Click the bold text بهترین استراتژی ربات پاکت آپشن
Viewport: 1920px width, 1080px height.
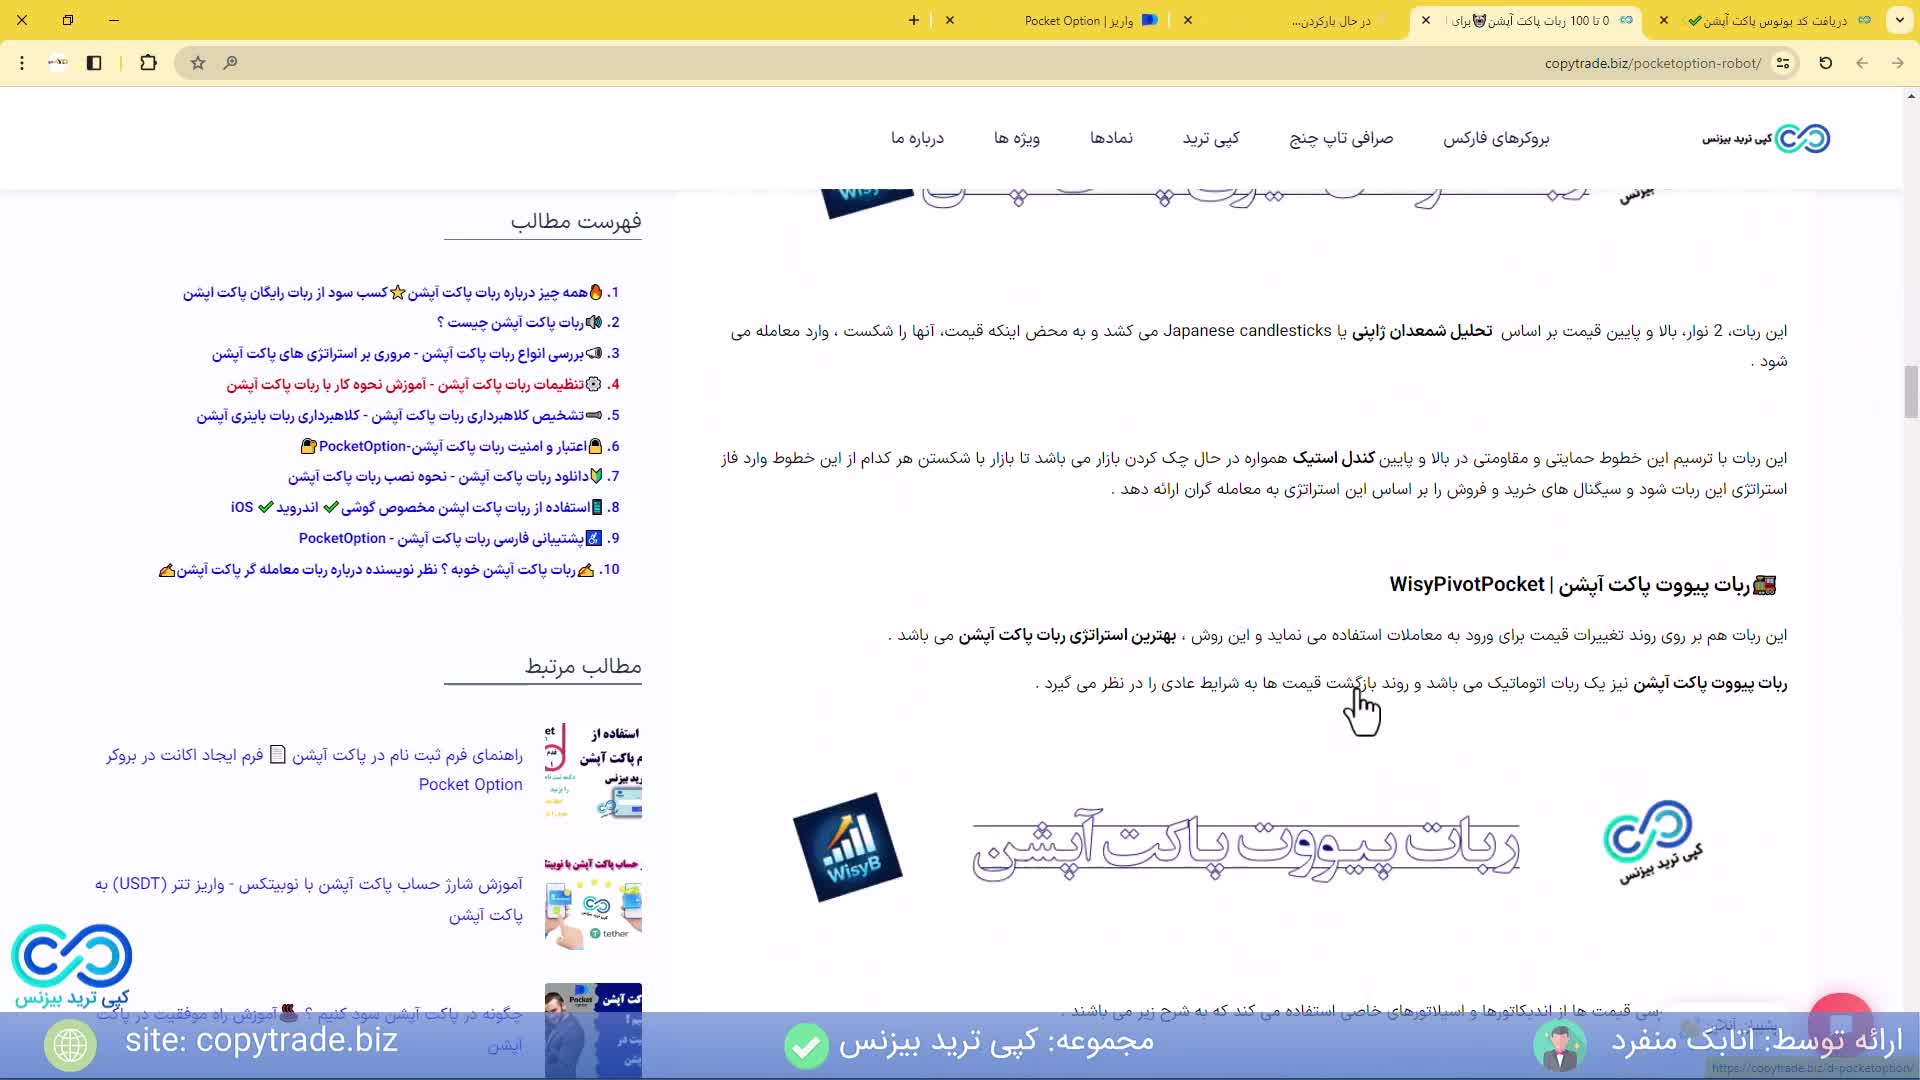point(1067,635)
